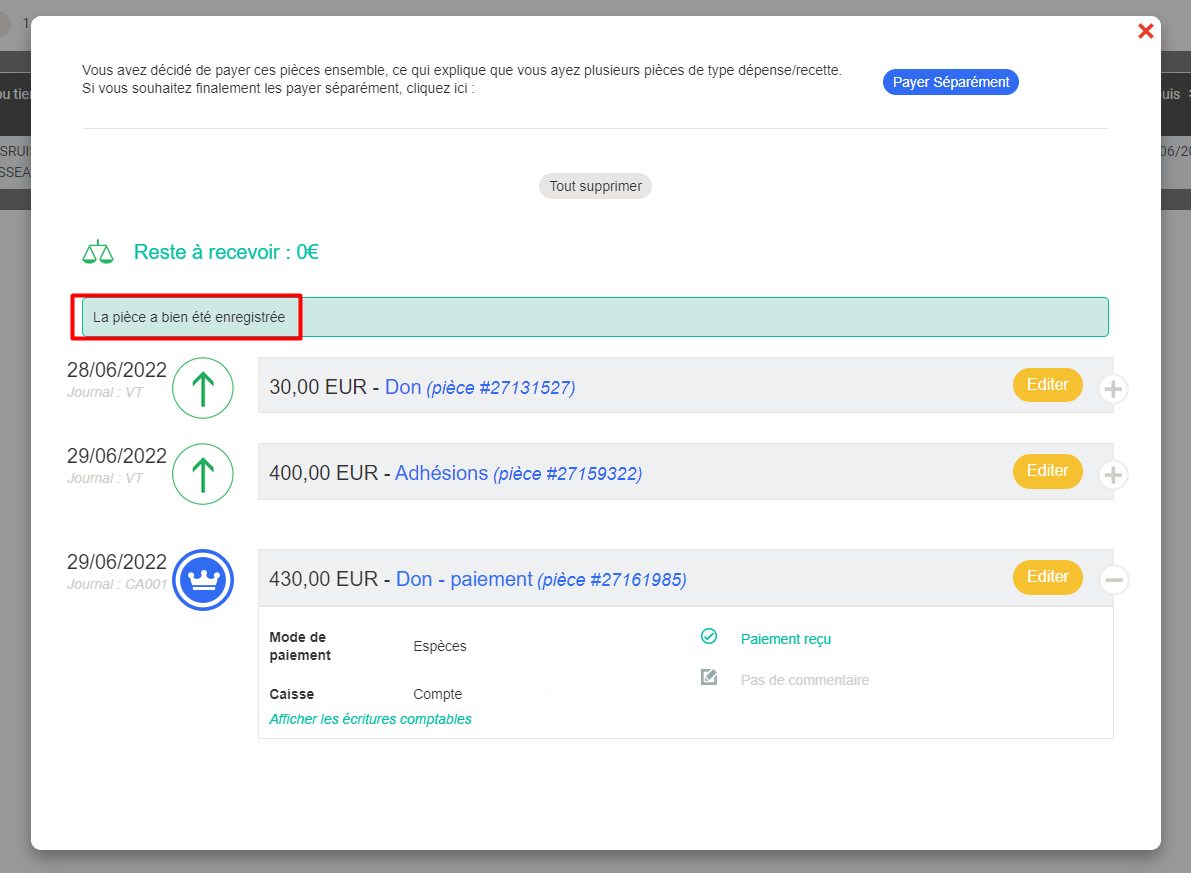Edit the 430,00 EUR Don - paiement entry

(x=1047, y=577)
